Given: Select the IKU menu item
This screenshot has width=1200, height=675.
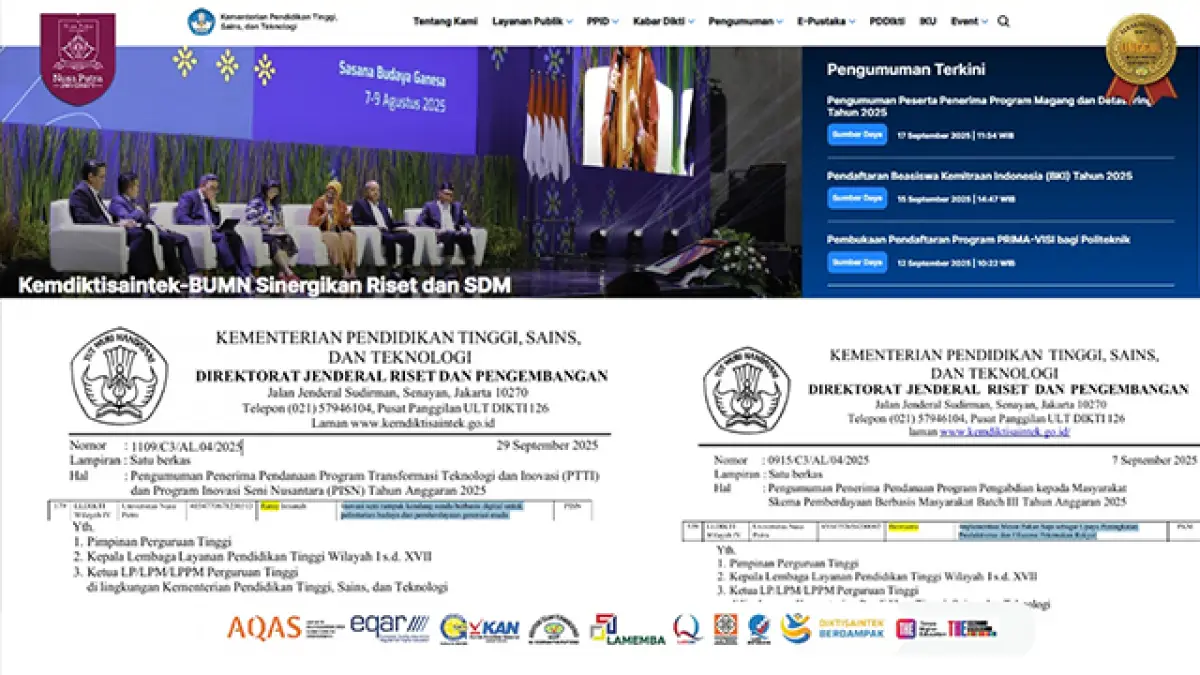Looking at the screenshot, I should pyautogui.click(x=927, y=21).
